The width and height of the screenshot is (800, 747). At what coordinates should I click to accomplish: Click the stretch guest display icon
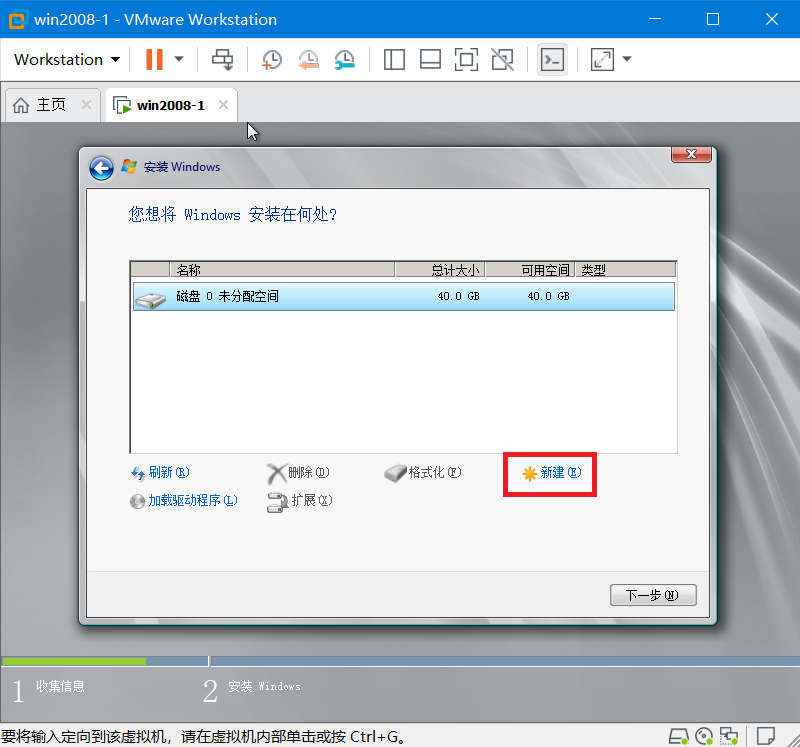point(602,59)
